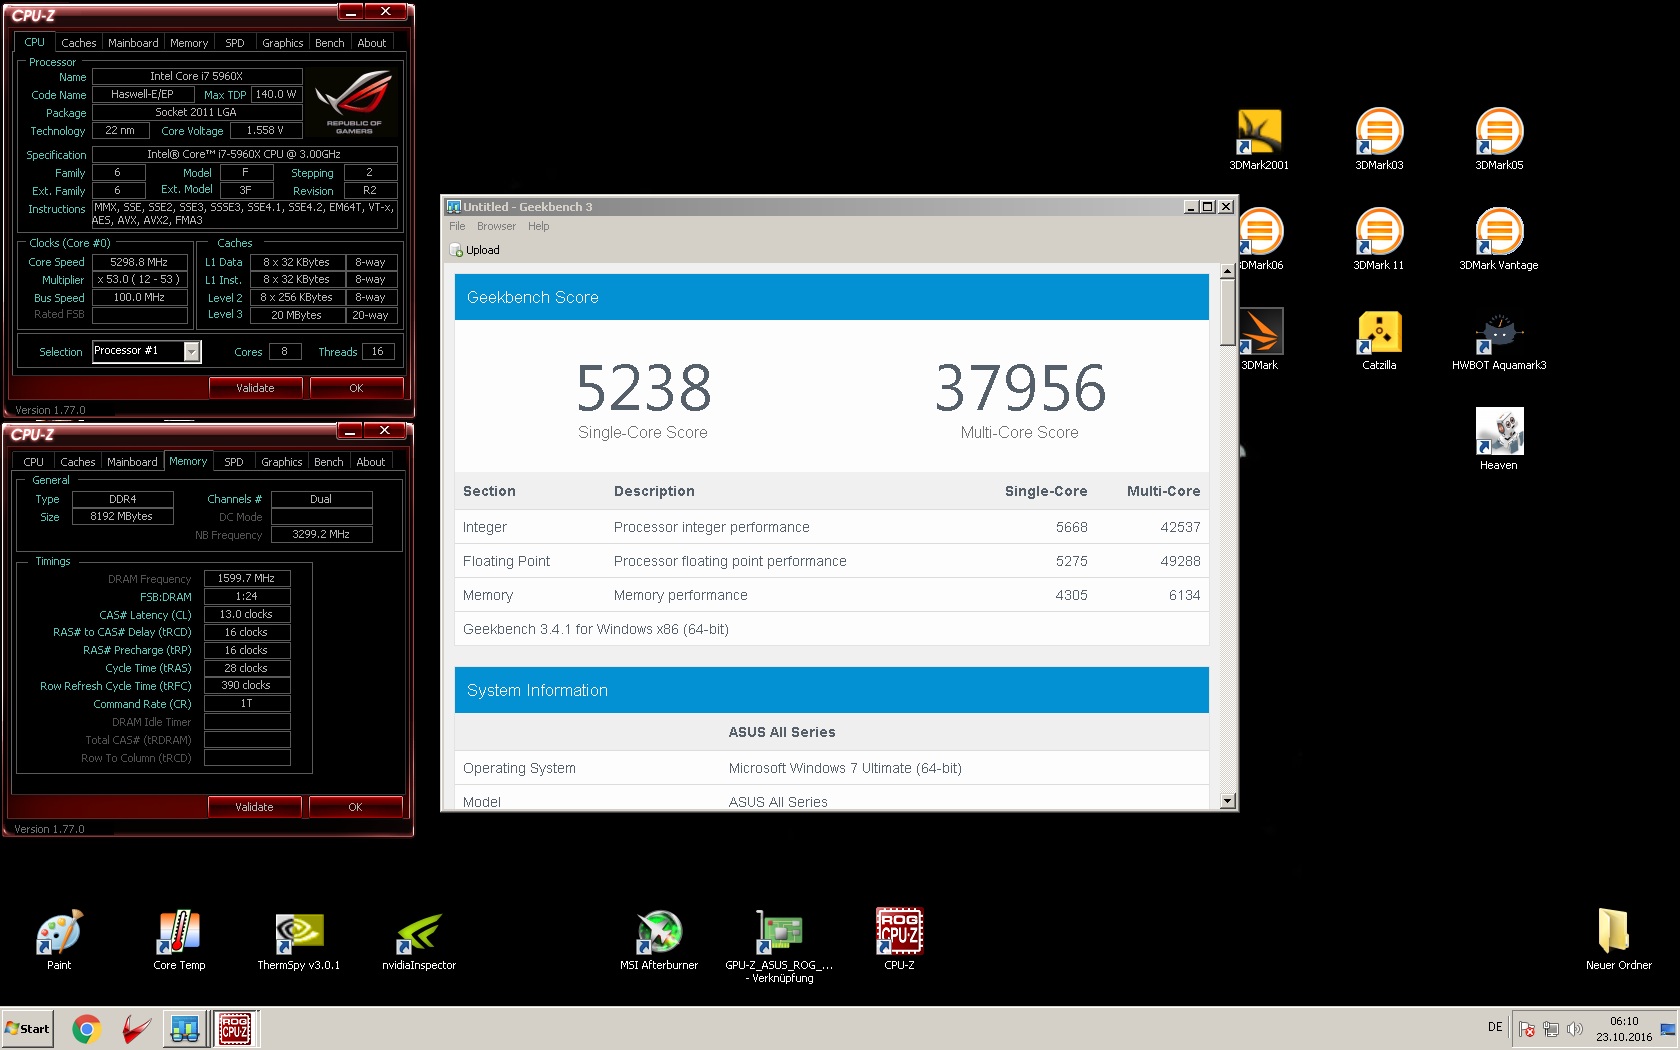
Task: Click the network icon in system tray
Action: point(1551,1029)
